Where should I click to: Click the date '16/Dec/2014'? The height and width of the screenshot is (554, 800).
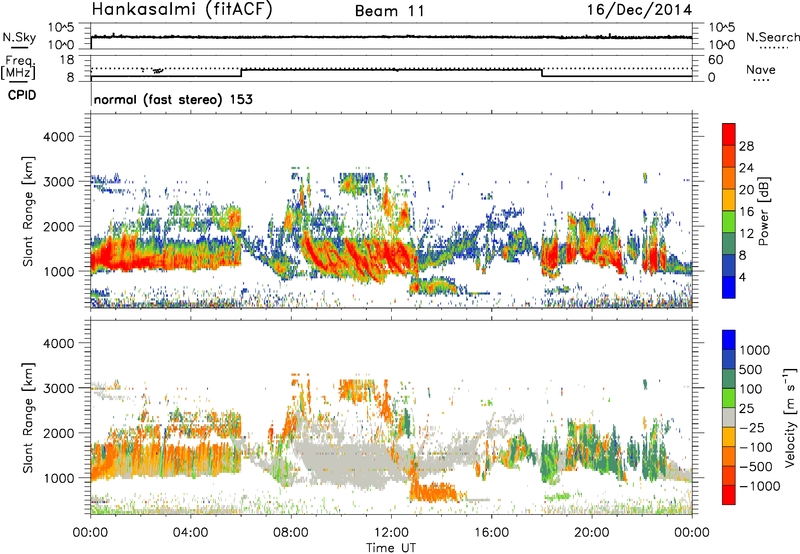point(639,10)
